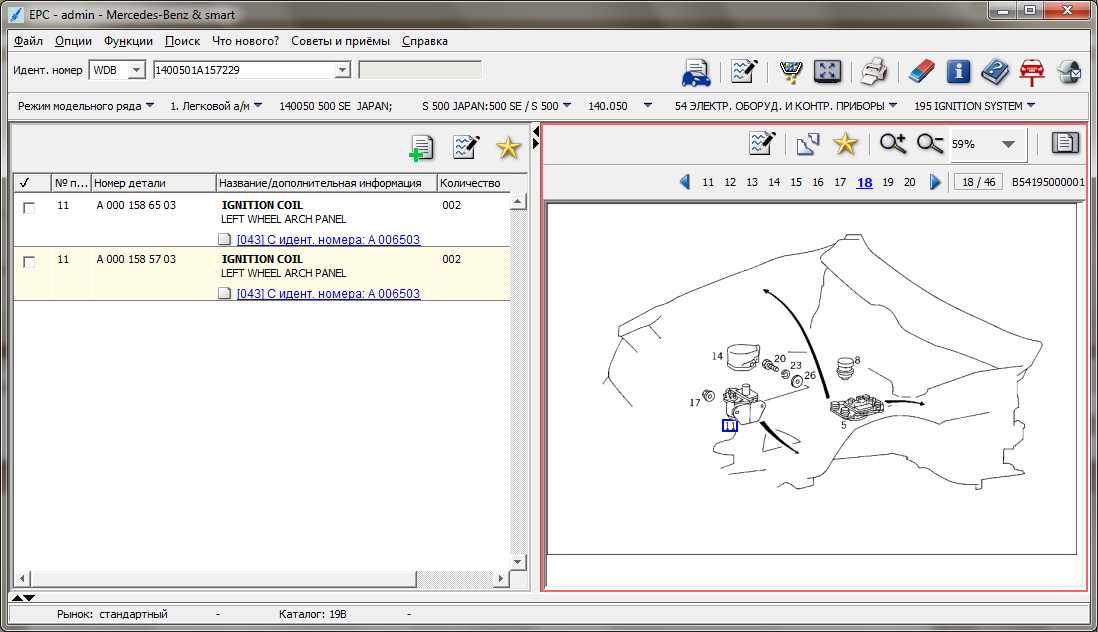Open the notes editor in the top toolbar

click(x=743, y=71)
